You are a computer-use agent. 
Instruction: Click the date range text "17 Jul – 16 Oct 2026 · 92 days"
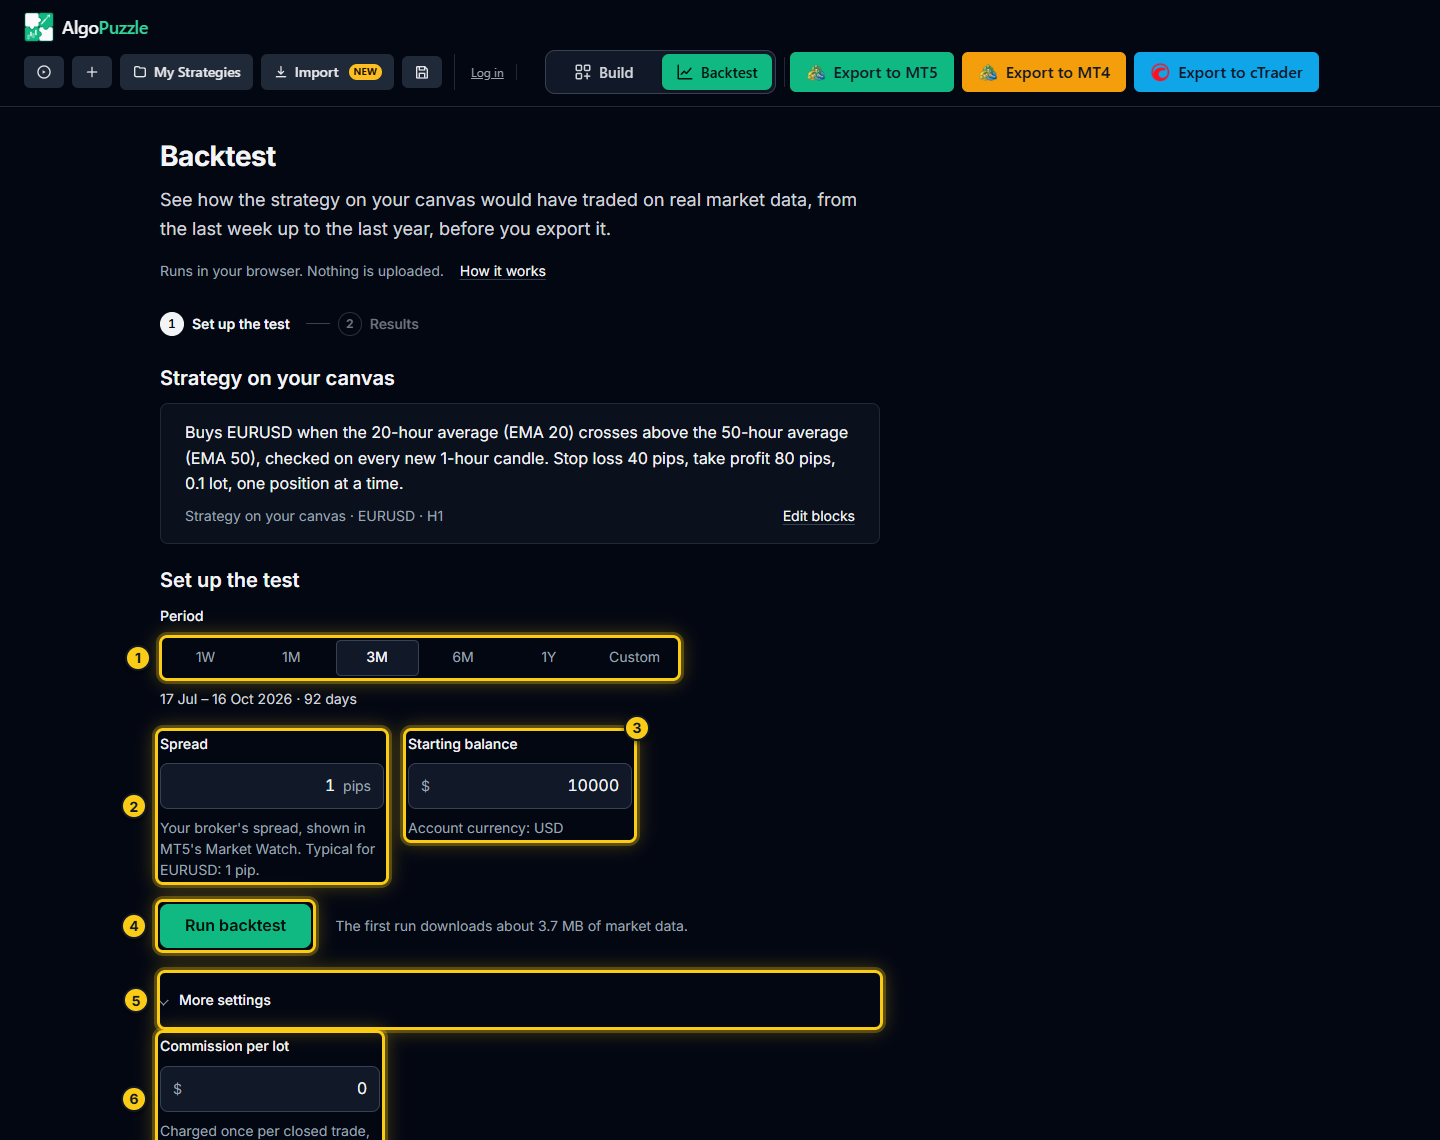258,699
